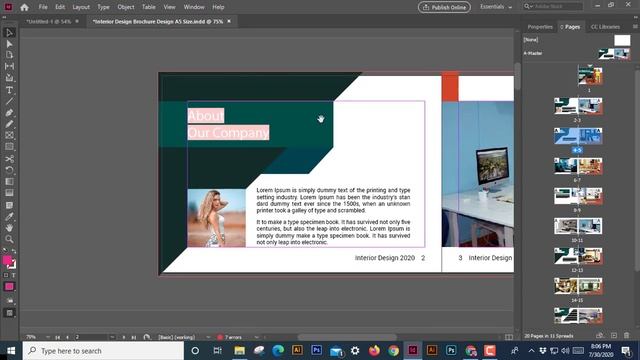Viewport: 640px width, 360px height.
Task: Click the Publish Online button
Action: click(444, 7)
